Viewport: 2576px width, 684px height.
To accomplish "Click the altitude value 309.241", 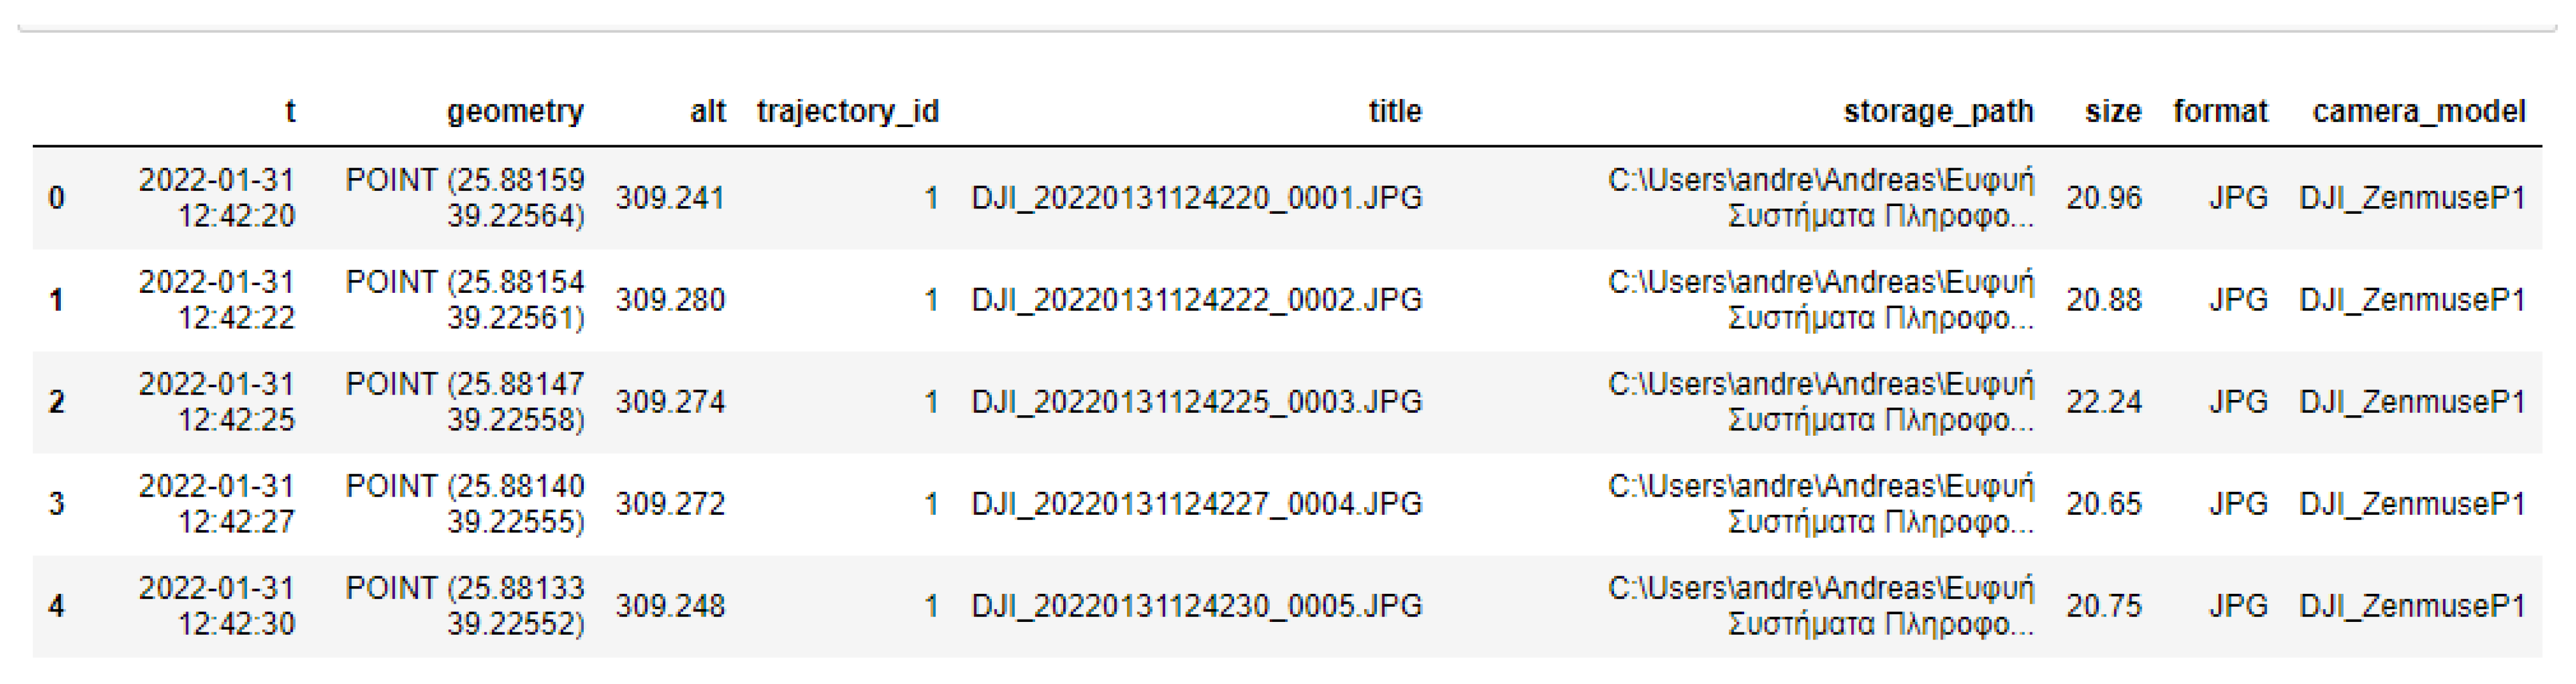I will (x=670, y=198).
